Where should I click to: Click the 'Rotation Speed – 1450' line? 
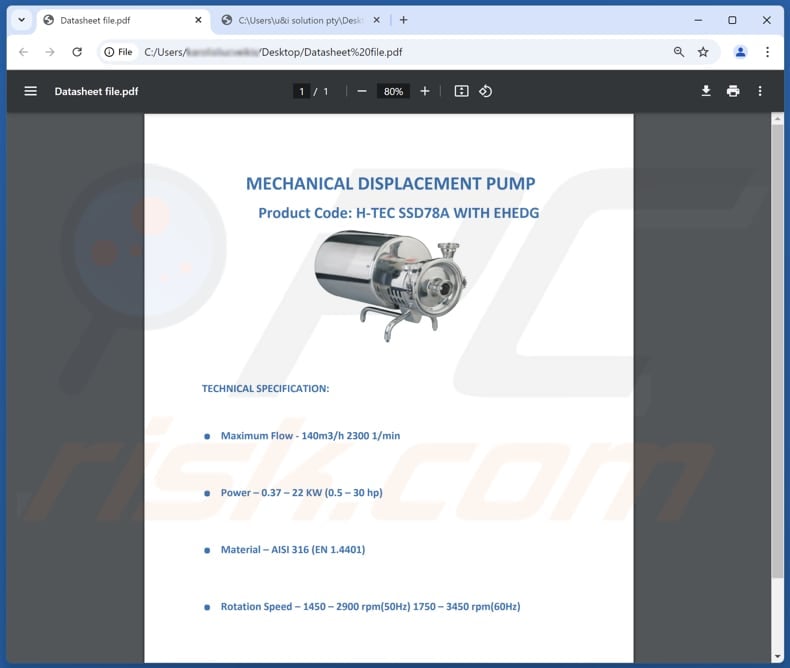[x=370, y=607]
